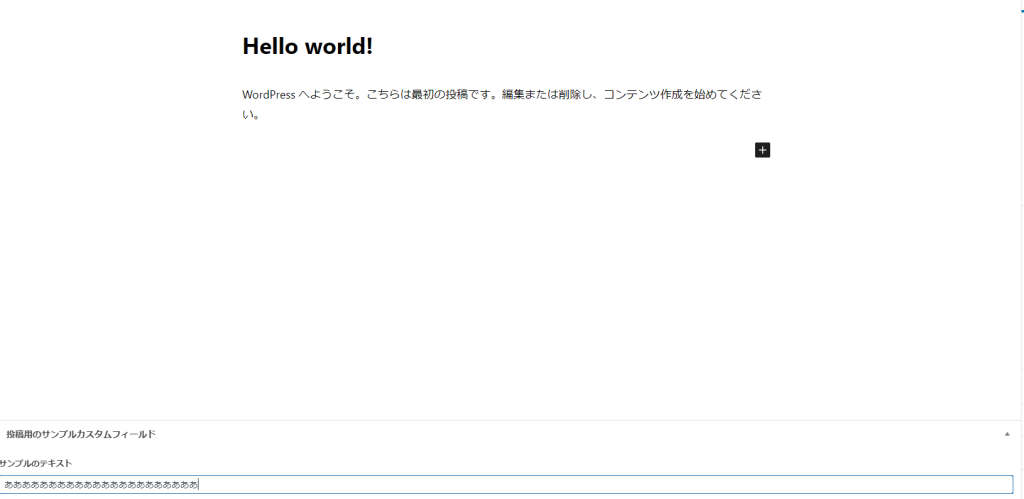Image resolution: width=1024 pixels, height=499 pixels.
Task: Click the black plus add block button
Action: pos(762,150)
